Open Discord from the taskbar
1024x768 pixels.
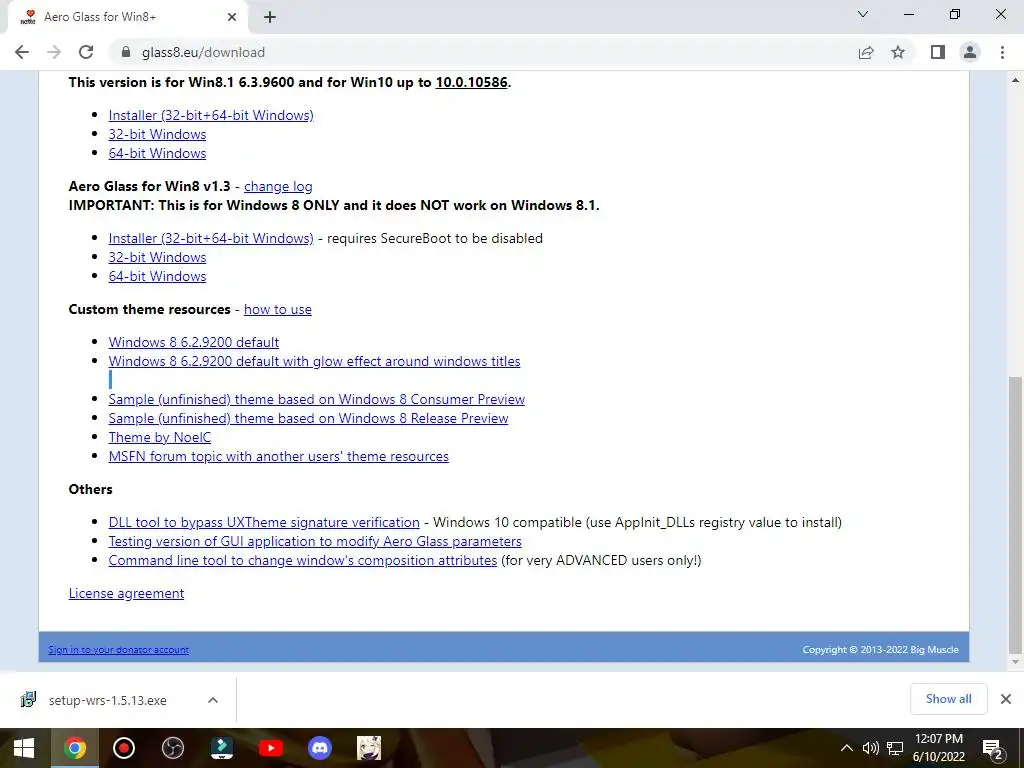coord(319,748)
